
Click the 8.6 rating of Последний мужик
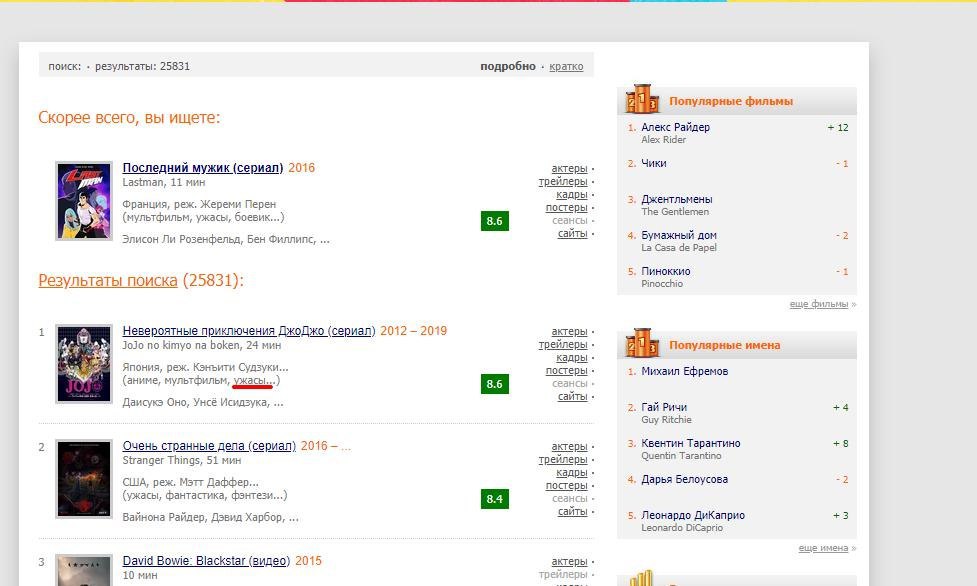click(495, 221)
